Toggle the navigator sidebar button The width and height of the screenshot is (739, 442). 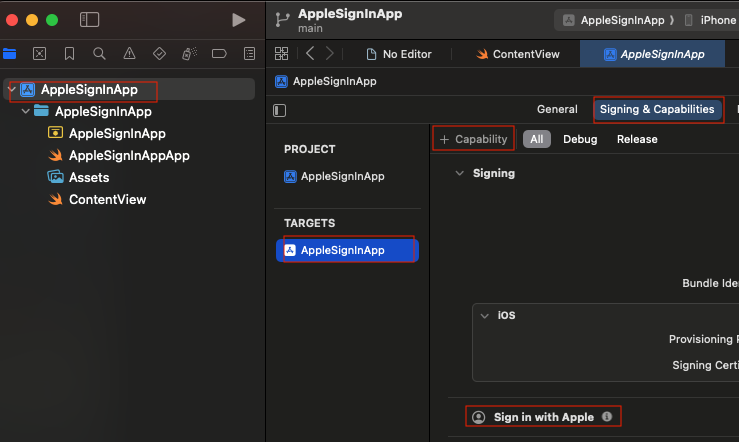(x=90, y=20)
